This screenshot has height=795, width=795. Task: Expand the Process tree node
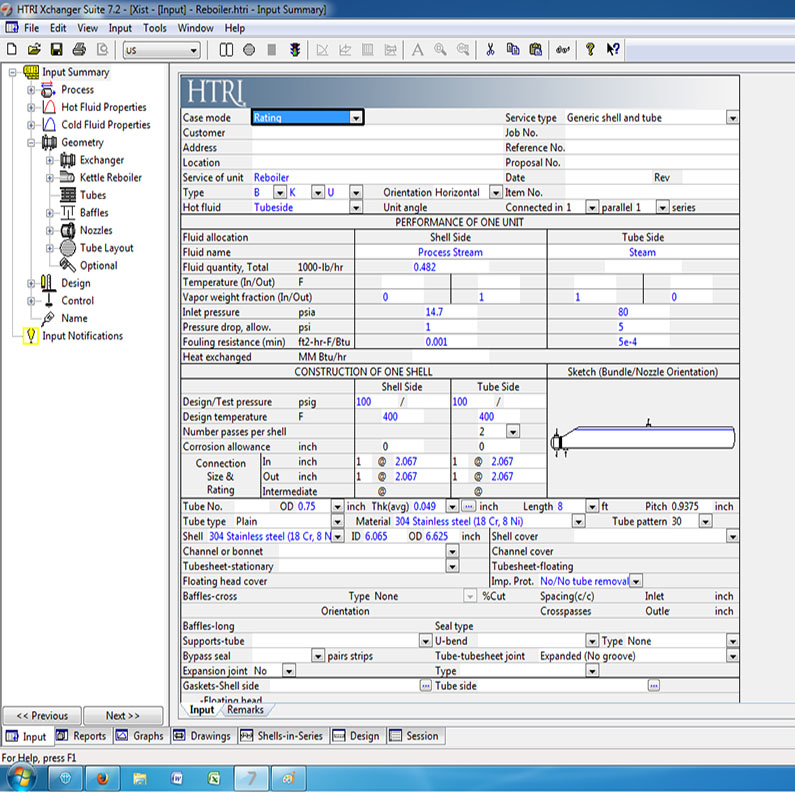point(31,90)
